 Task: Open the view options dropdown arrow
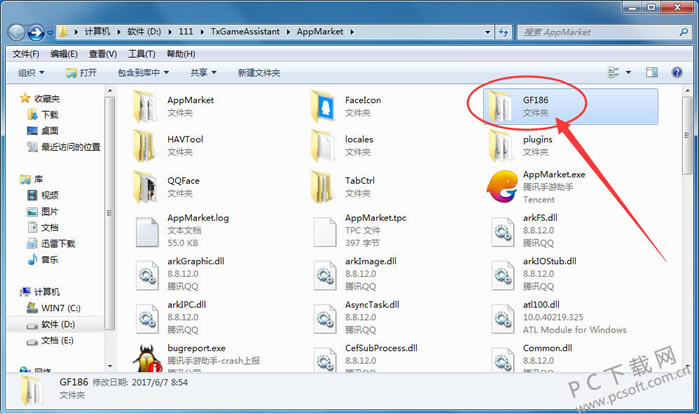pyautogui.click(x=628, y=72)
